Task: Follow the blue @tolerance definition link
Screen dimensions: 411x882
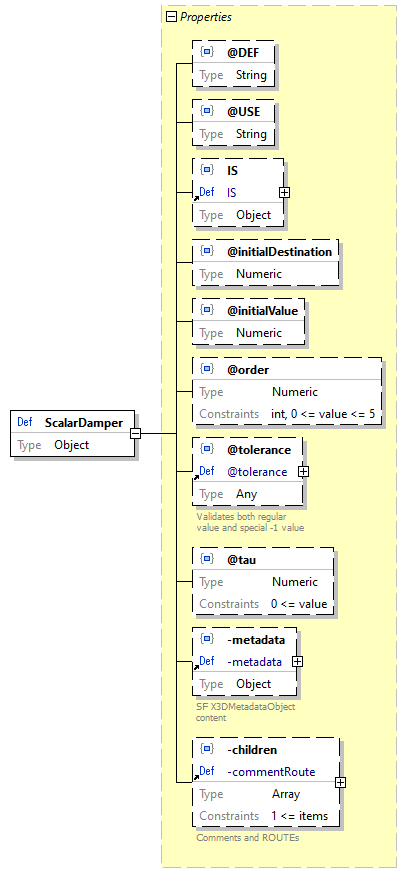Action: pos(257,472)
